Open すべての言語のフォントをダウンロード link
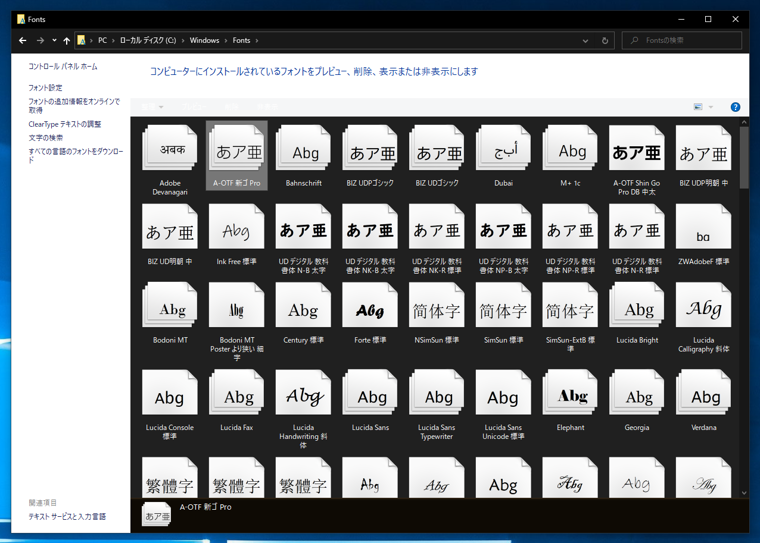Screen dimensions: 760x543 76,155
